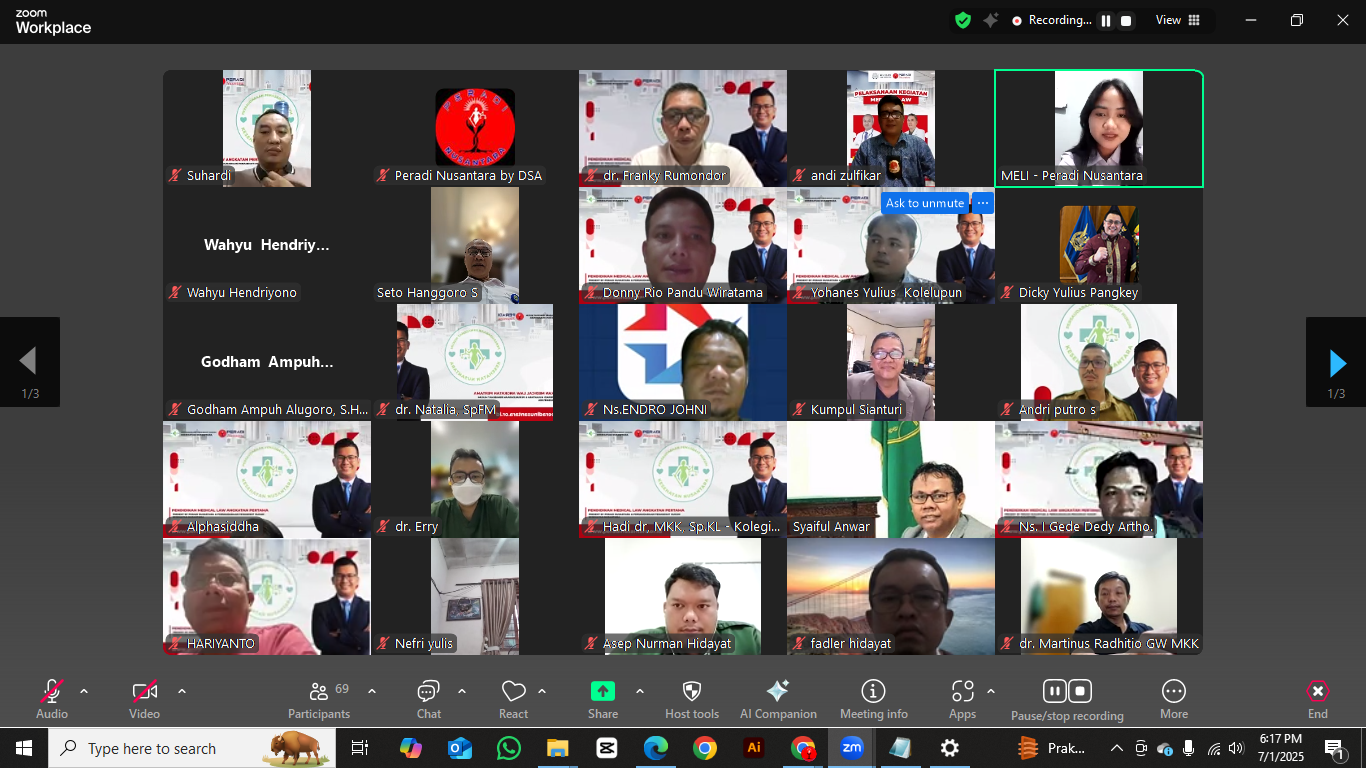
Task: Open the More options menu
Action: (1173, 692)
